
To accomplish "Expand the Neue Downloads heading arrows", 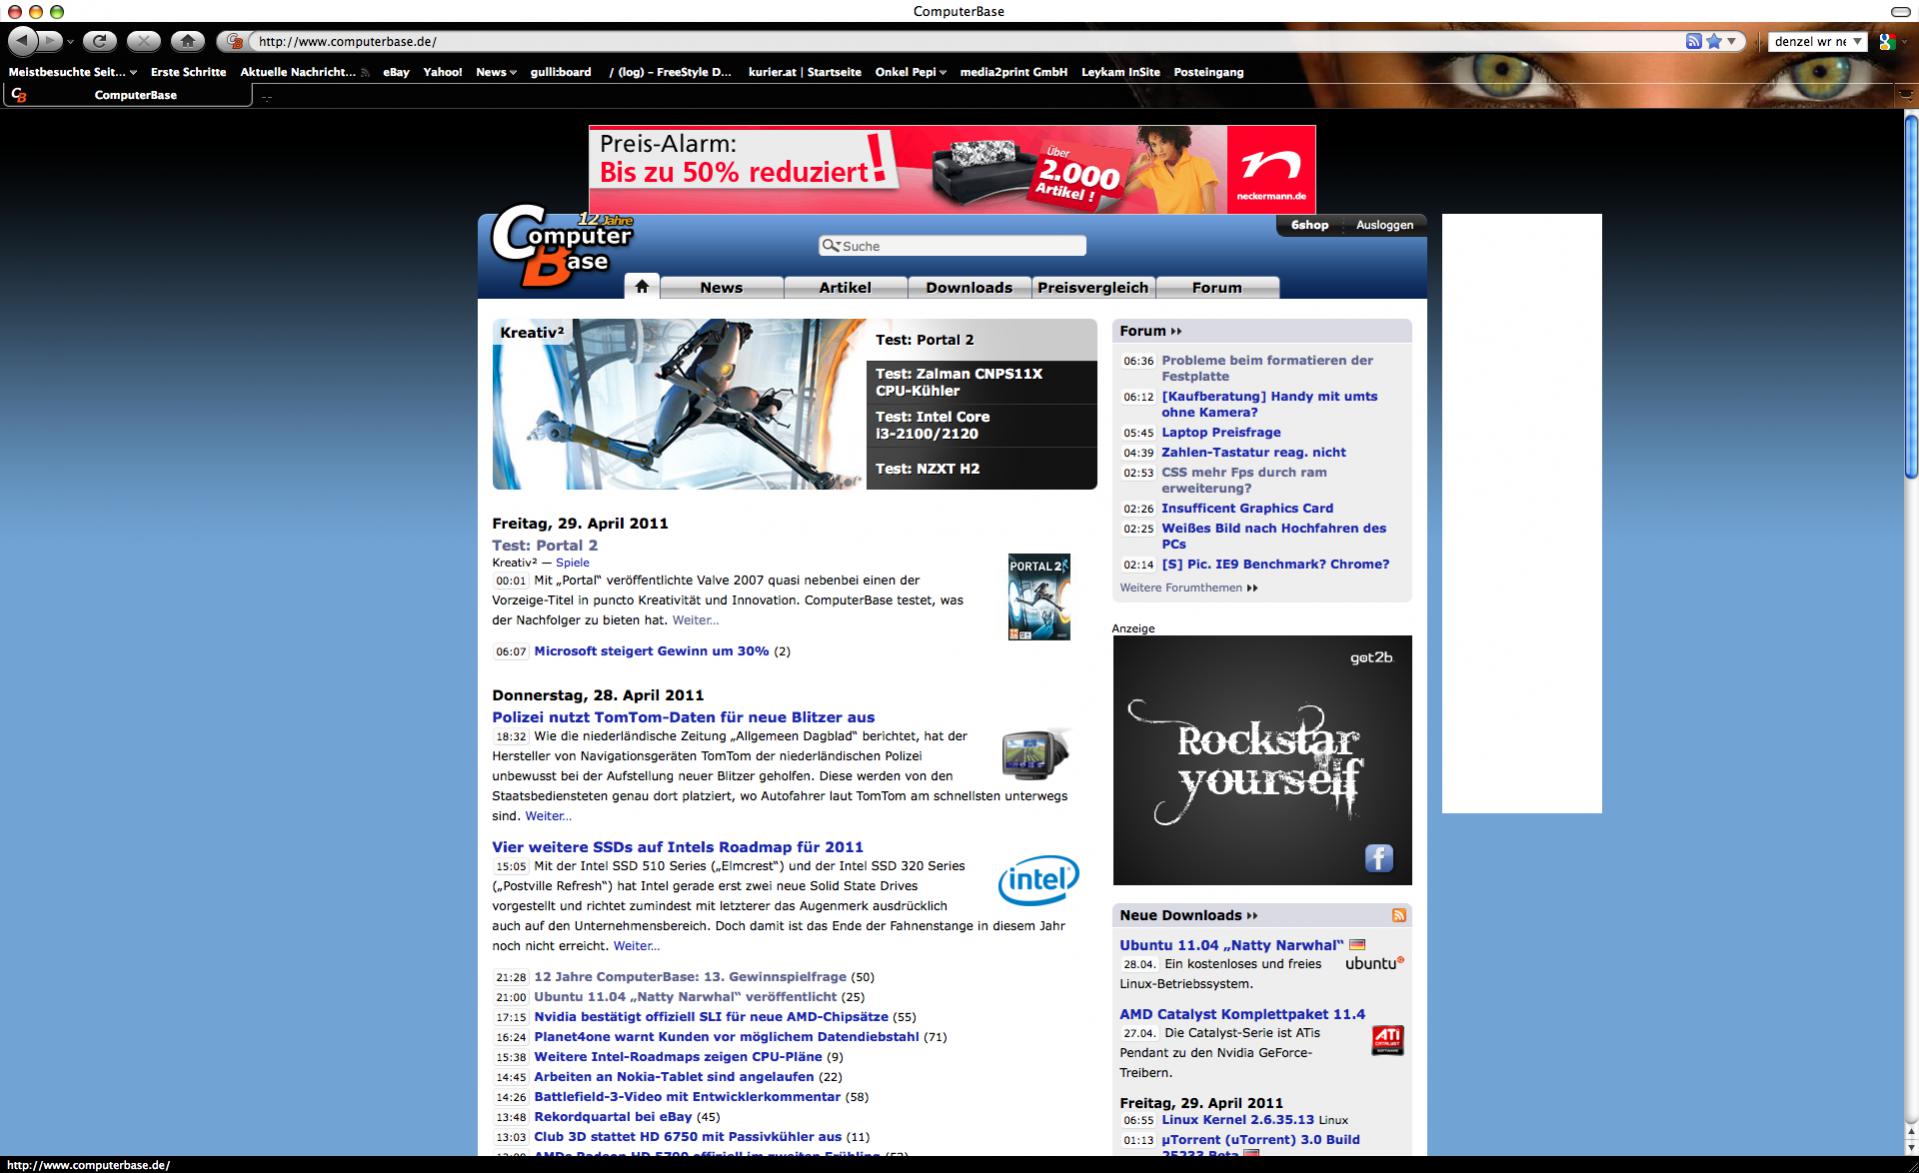I will [1252, 915].
